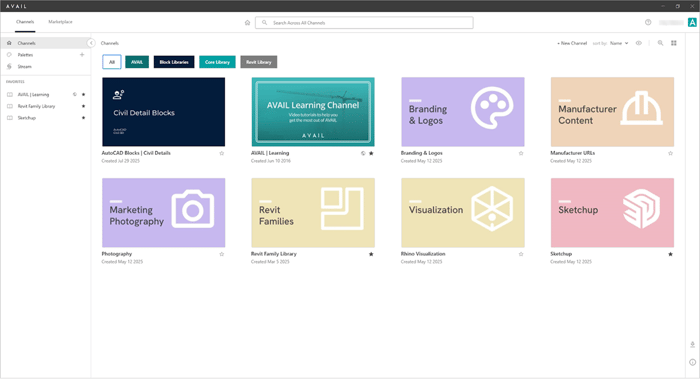Open the Sketchup channel thumbnail
This screenshot has width=700, height=379.
[x=612, y=213]
